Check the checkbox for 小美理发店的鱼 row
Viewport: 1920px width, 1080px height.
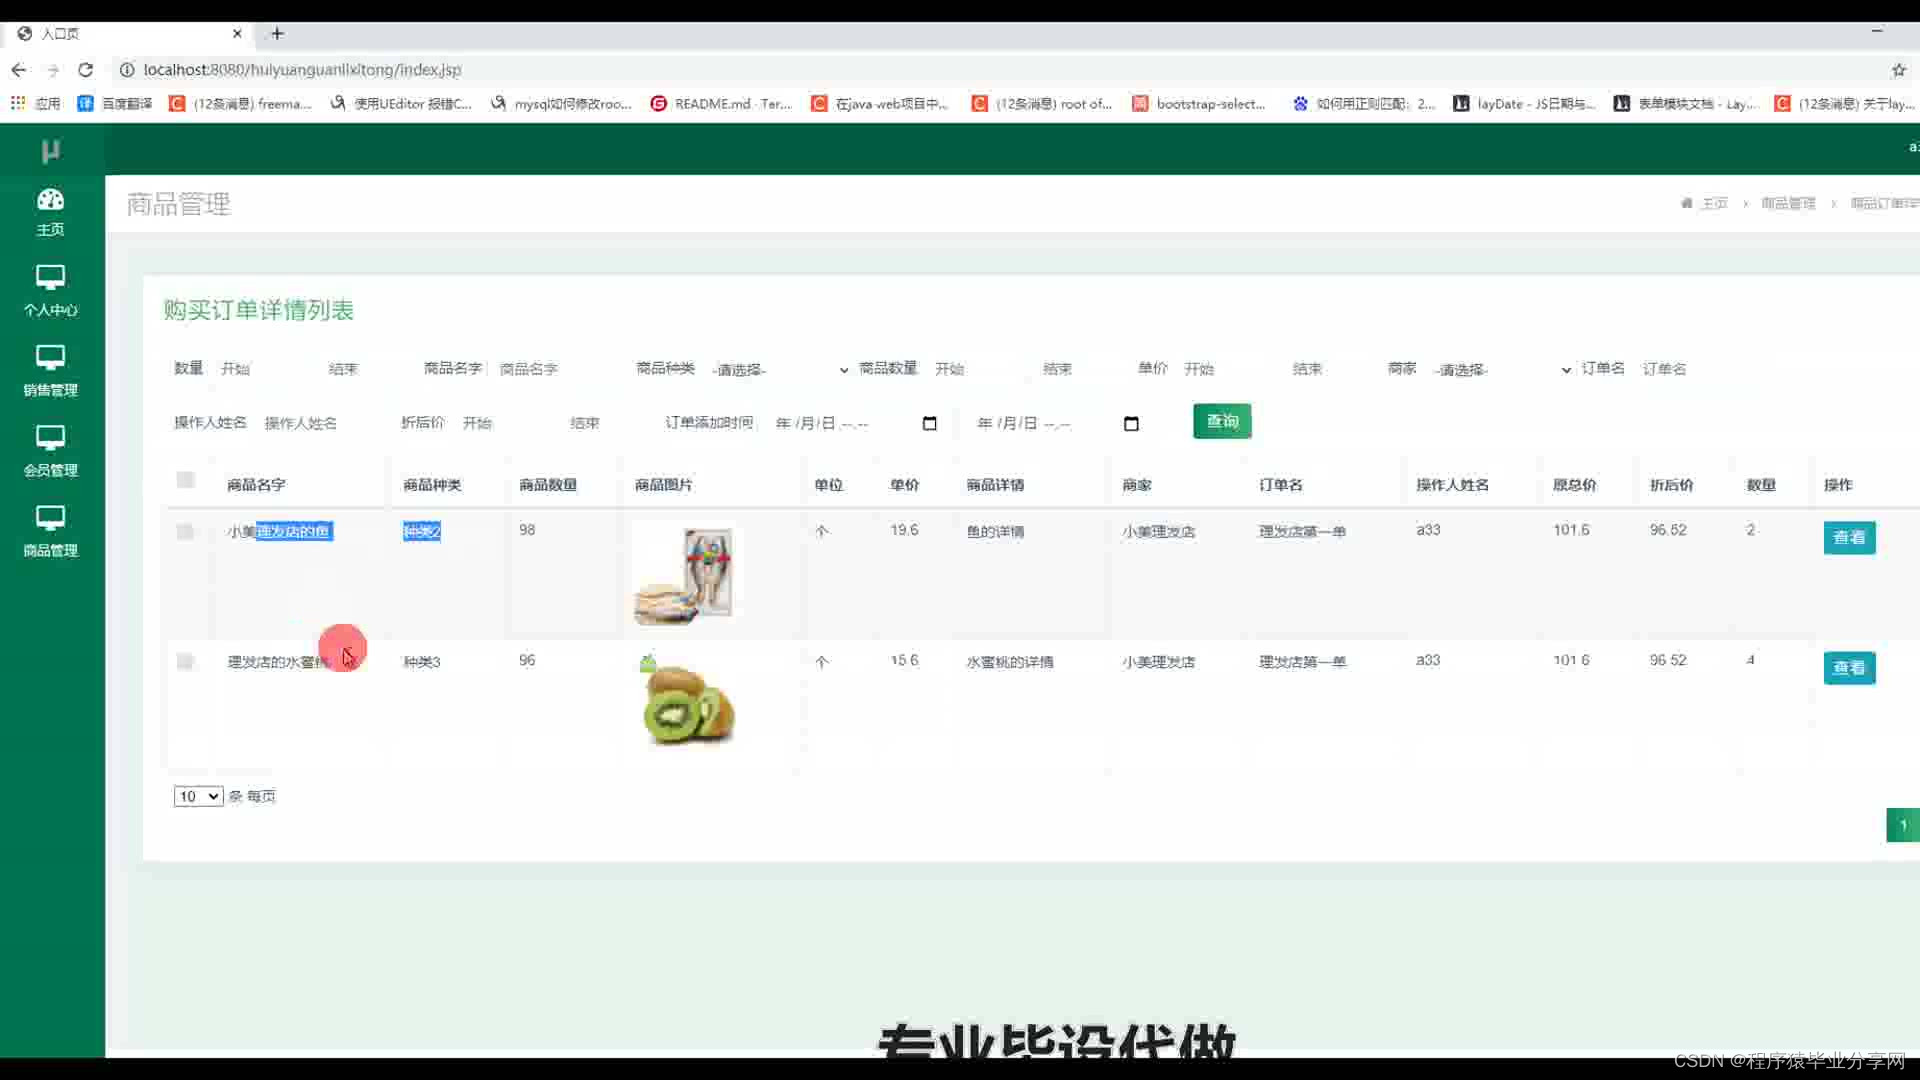point(185,531)
